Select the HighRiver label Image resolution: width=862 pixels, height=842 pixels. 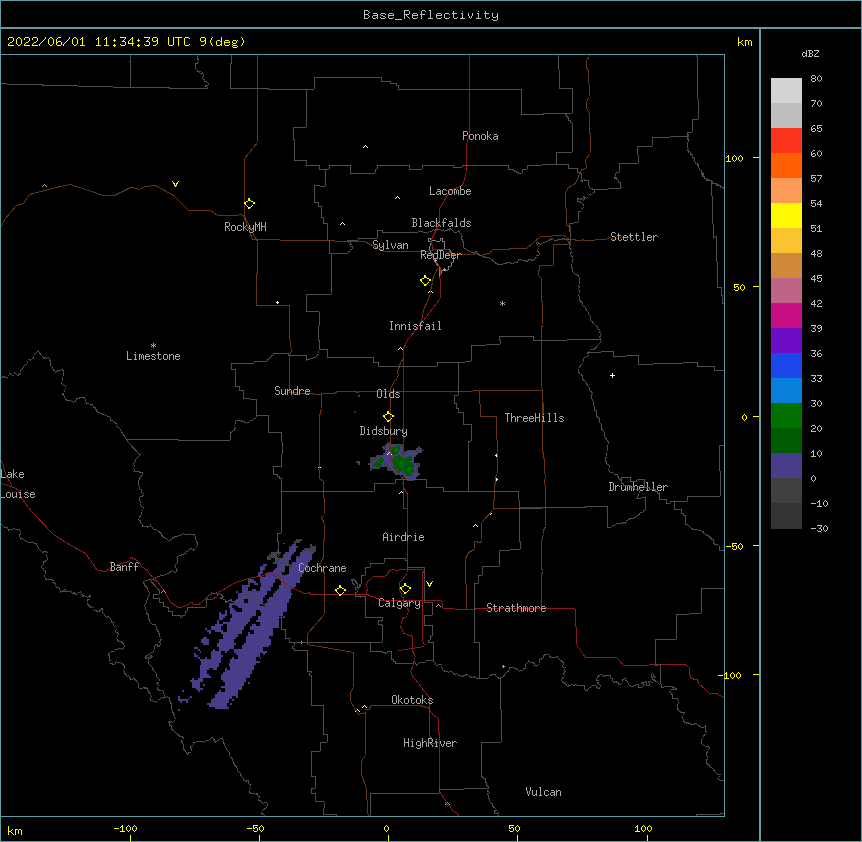tap(430, 743)
